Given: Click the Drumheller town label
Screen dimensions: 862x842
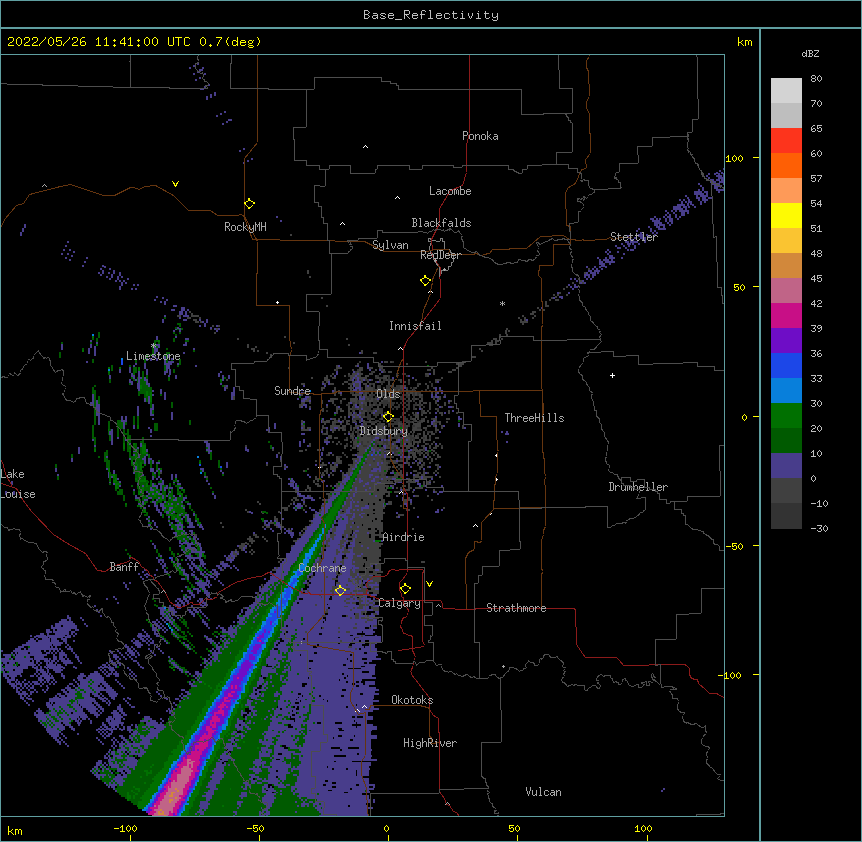Looking at the screenshot, I should (x=638, y=487).
